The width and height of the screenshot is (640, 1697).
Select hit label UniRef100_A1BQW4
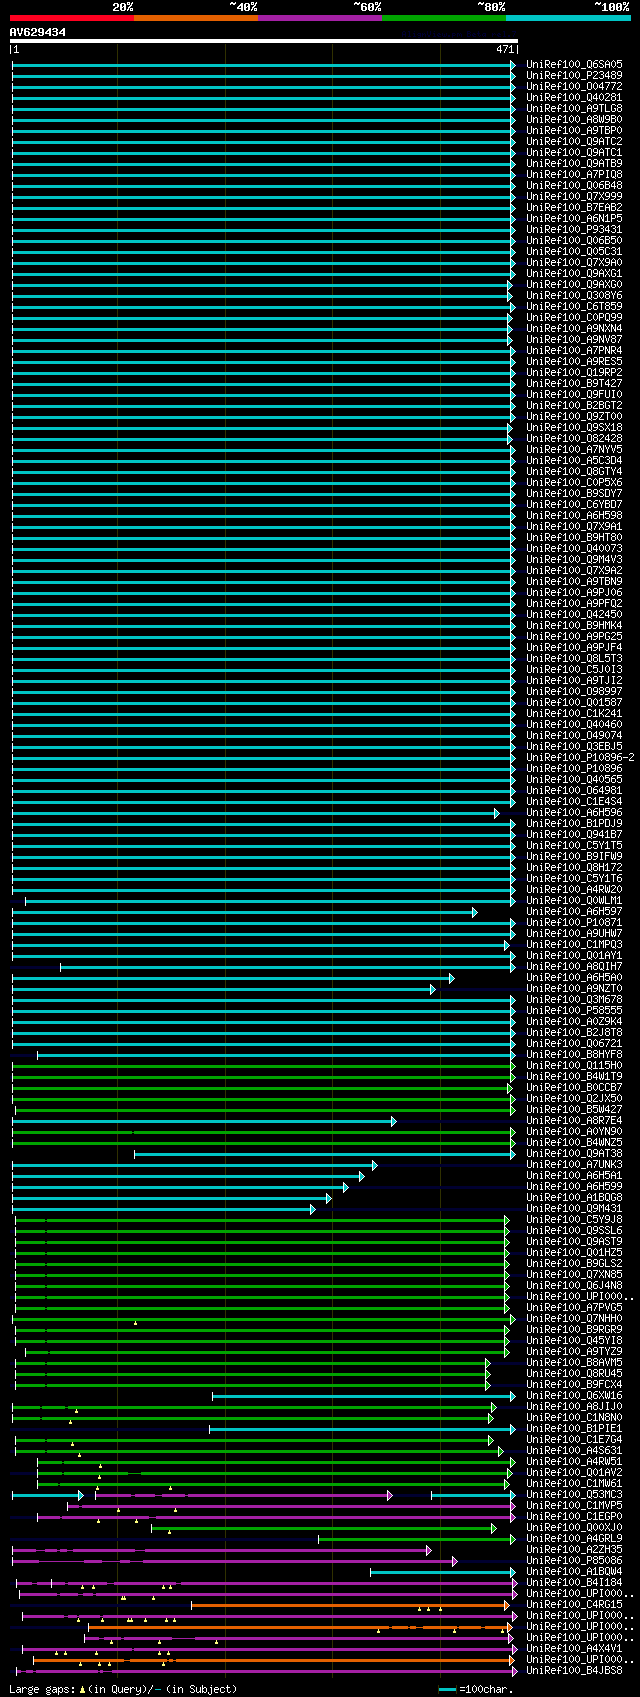574,1571
